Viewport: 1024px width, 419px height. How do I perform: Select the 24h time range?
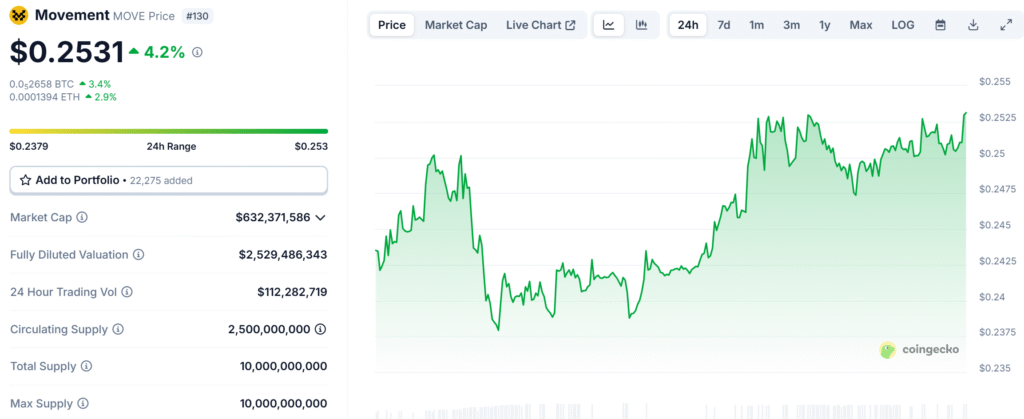[688, 25]
